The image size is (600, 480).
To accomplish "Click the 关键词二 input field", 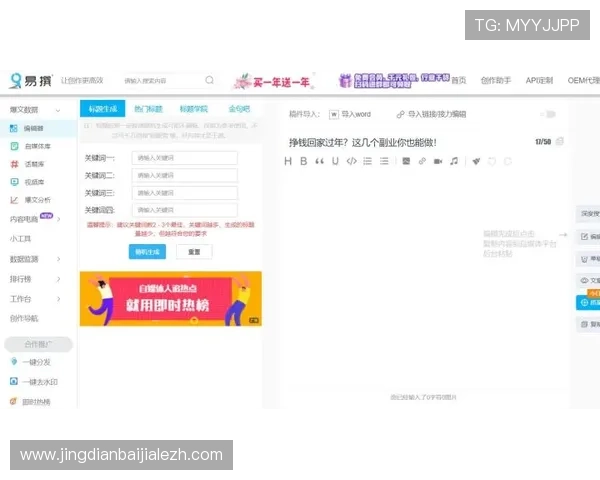I will [x=185, y=175].
